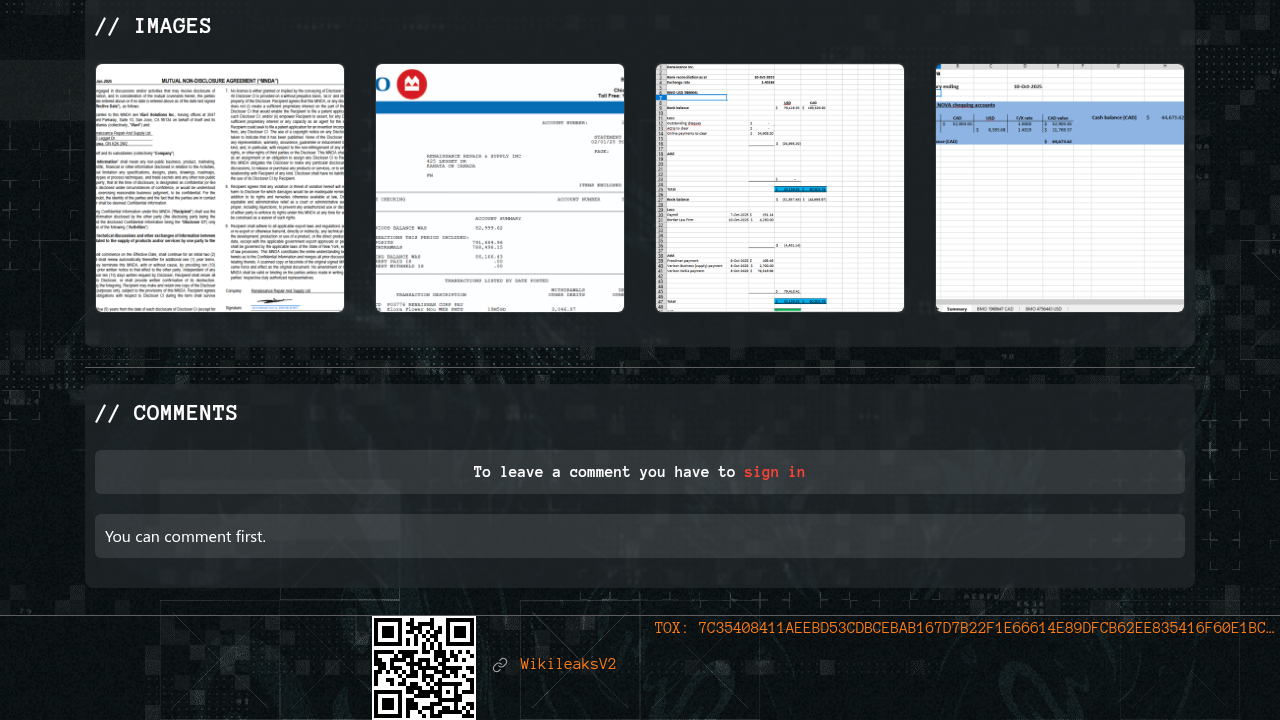Click the "// IMAGES" section heading
The width and height of the screenshot is (1280, 720).
pos(153,27)
